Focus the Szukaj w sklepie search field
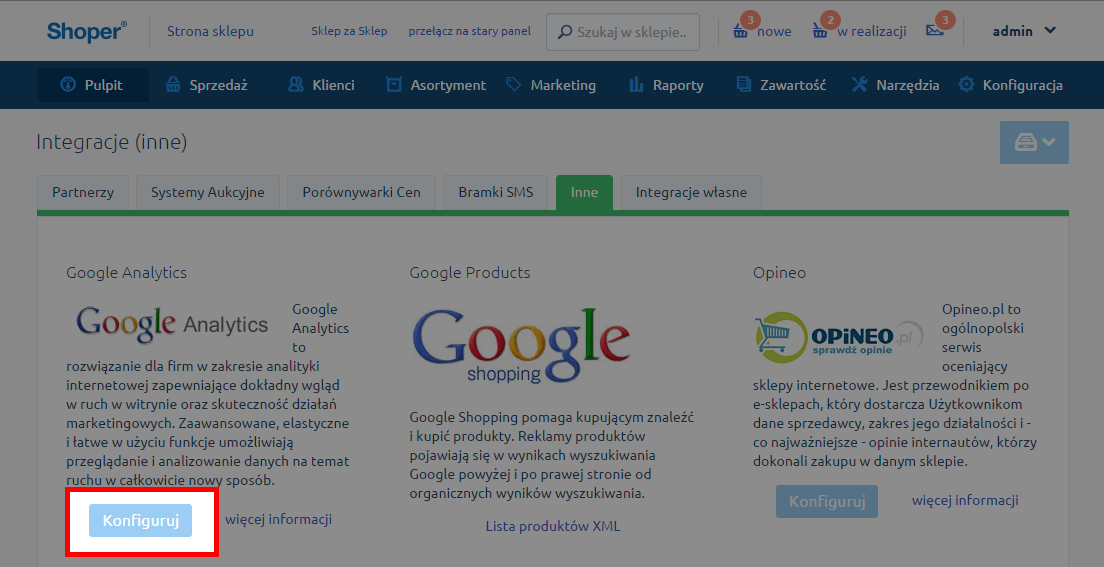This screenshot has height=567, width=1104. coord(623,32)
